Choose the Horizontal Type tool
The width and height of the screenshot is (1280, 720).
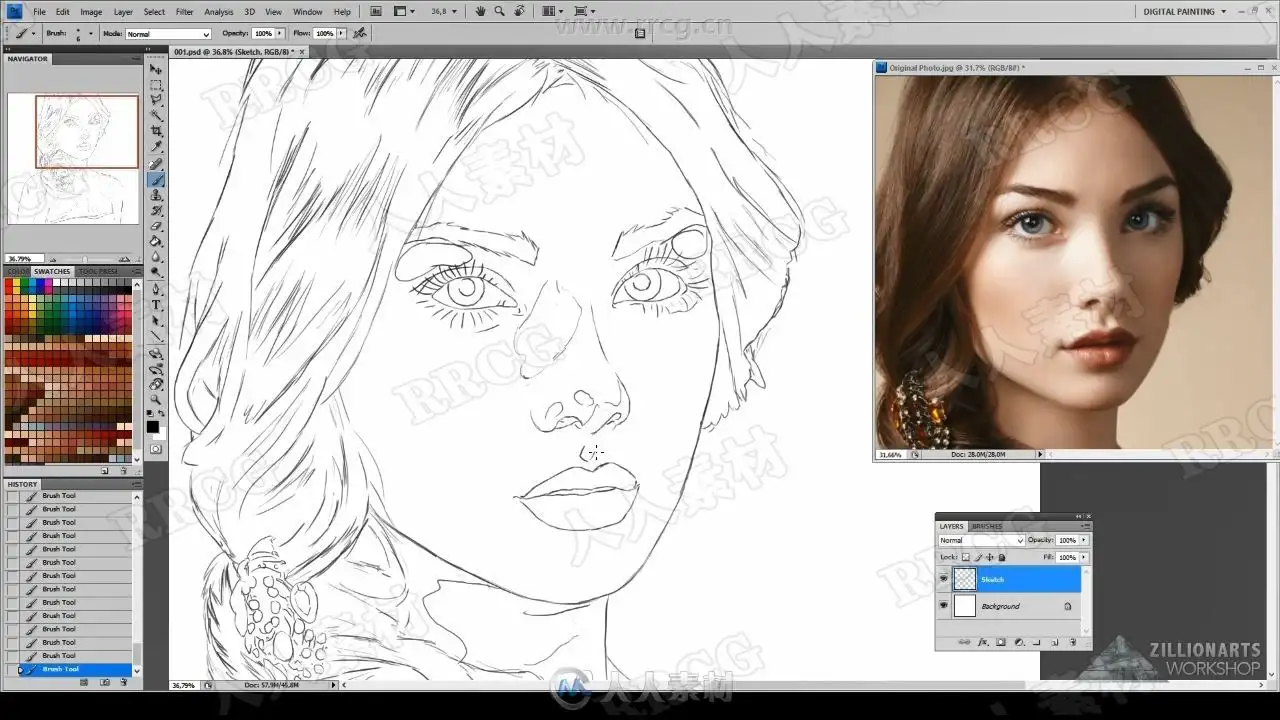pyautogui.click(x=156, y=305)
